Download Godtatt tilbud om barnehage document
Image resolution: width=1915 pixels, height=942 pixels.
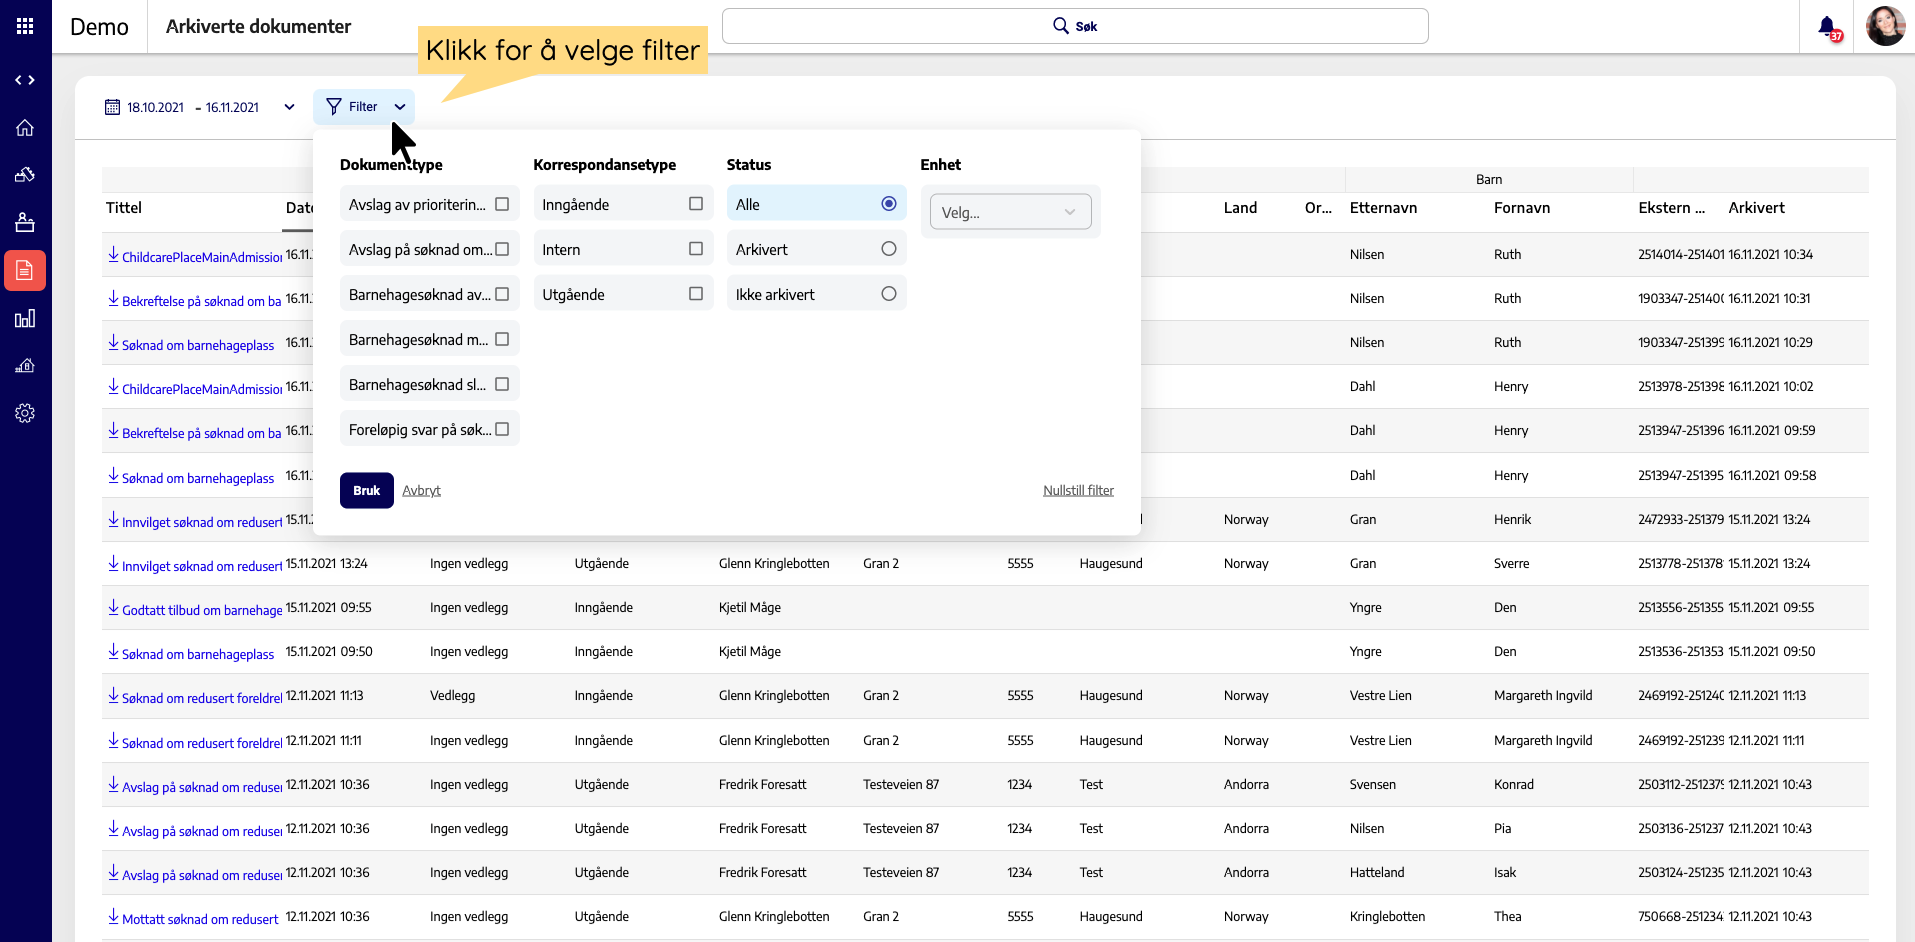(x=113, y=608)
